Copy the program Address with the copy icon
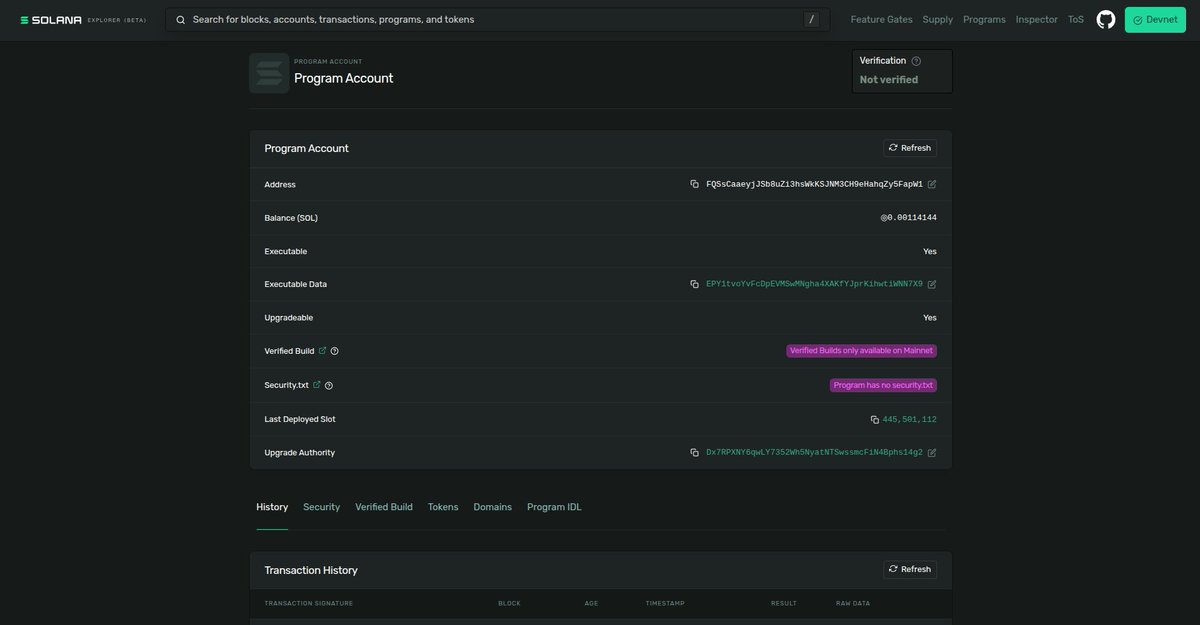The height and width of the screenshot is (625, 1200). pos(694,184)
